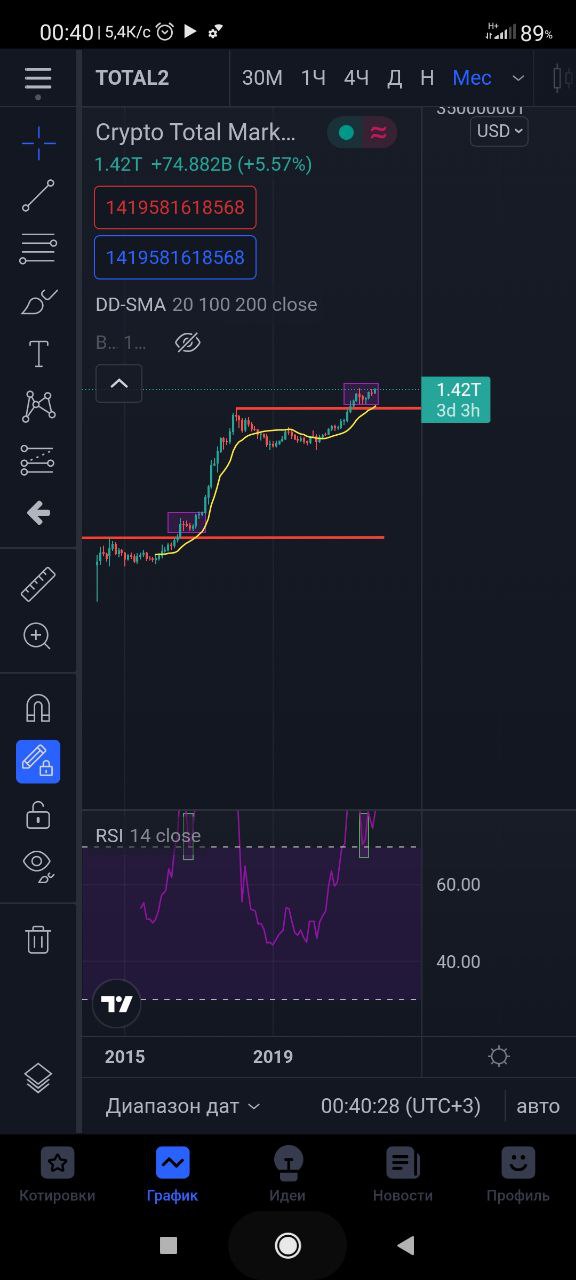Click the green market status dot

346,132
